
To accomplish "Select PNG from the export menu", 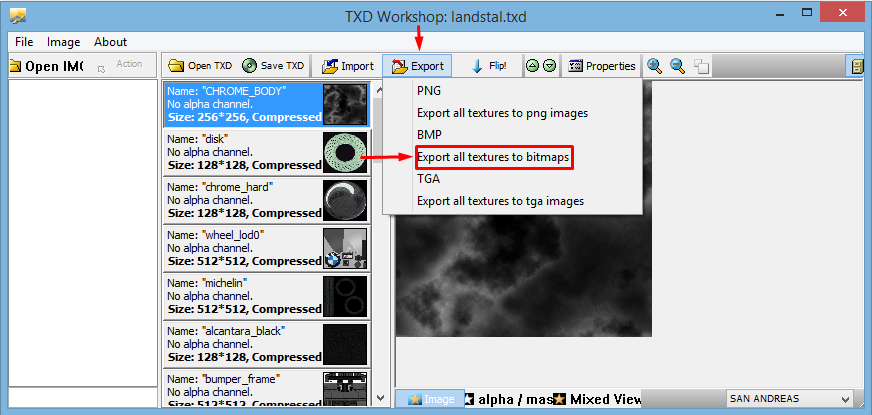I will [x=429, y=91].
